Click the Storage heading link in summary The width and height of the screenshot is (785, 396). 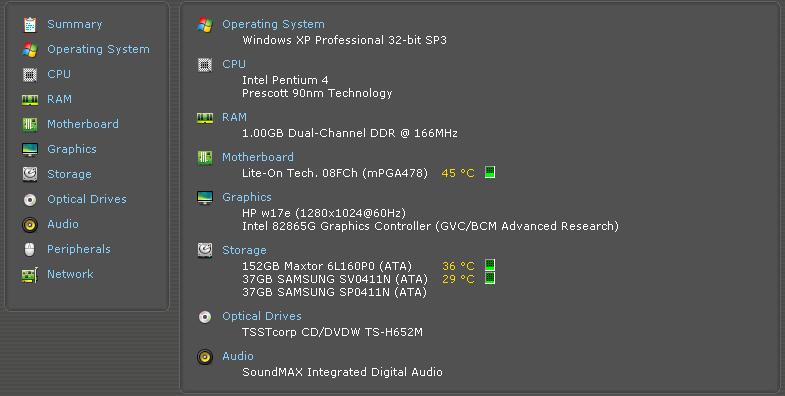coord(244,250)
